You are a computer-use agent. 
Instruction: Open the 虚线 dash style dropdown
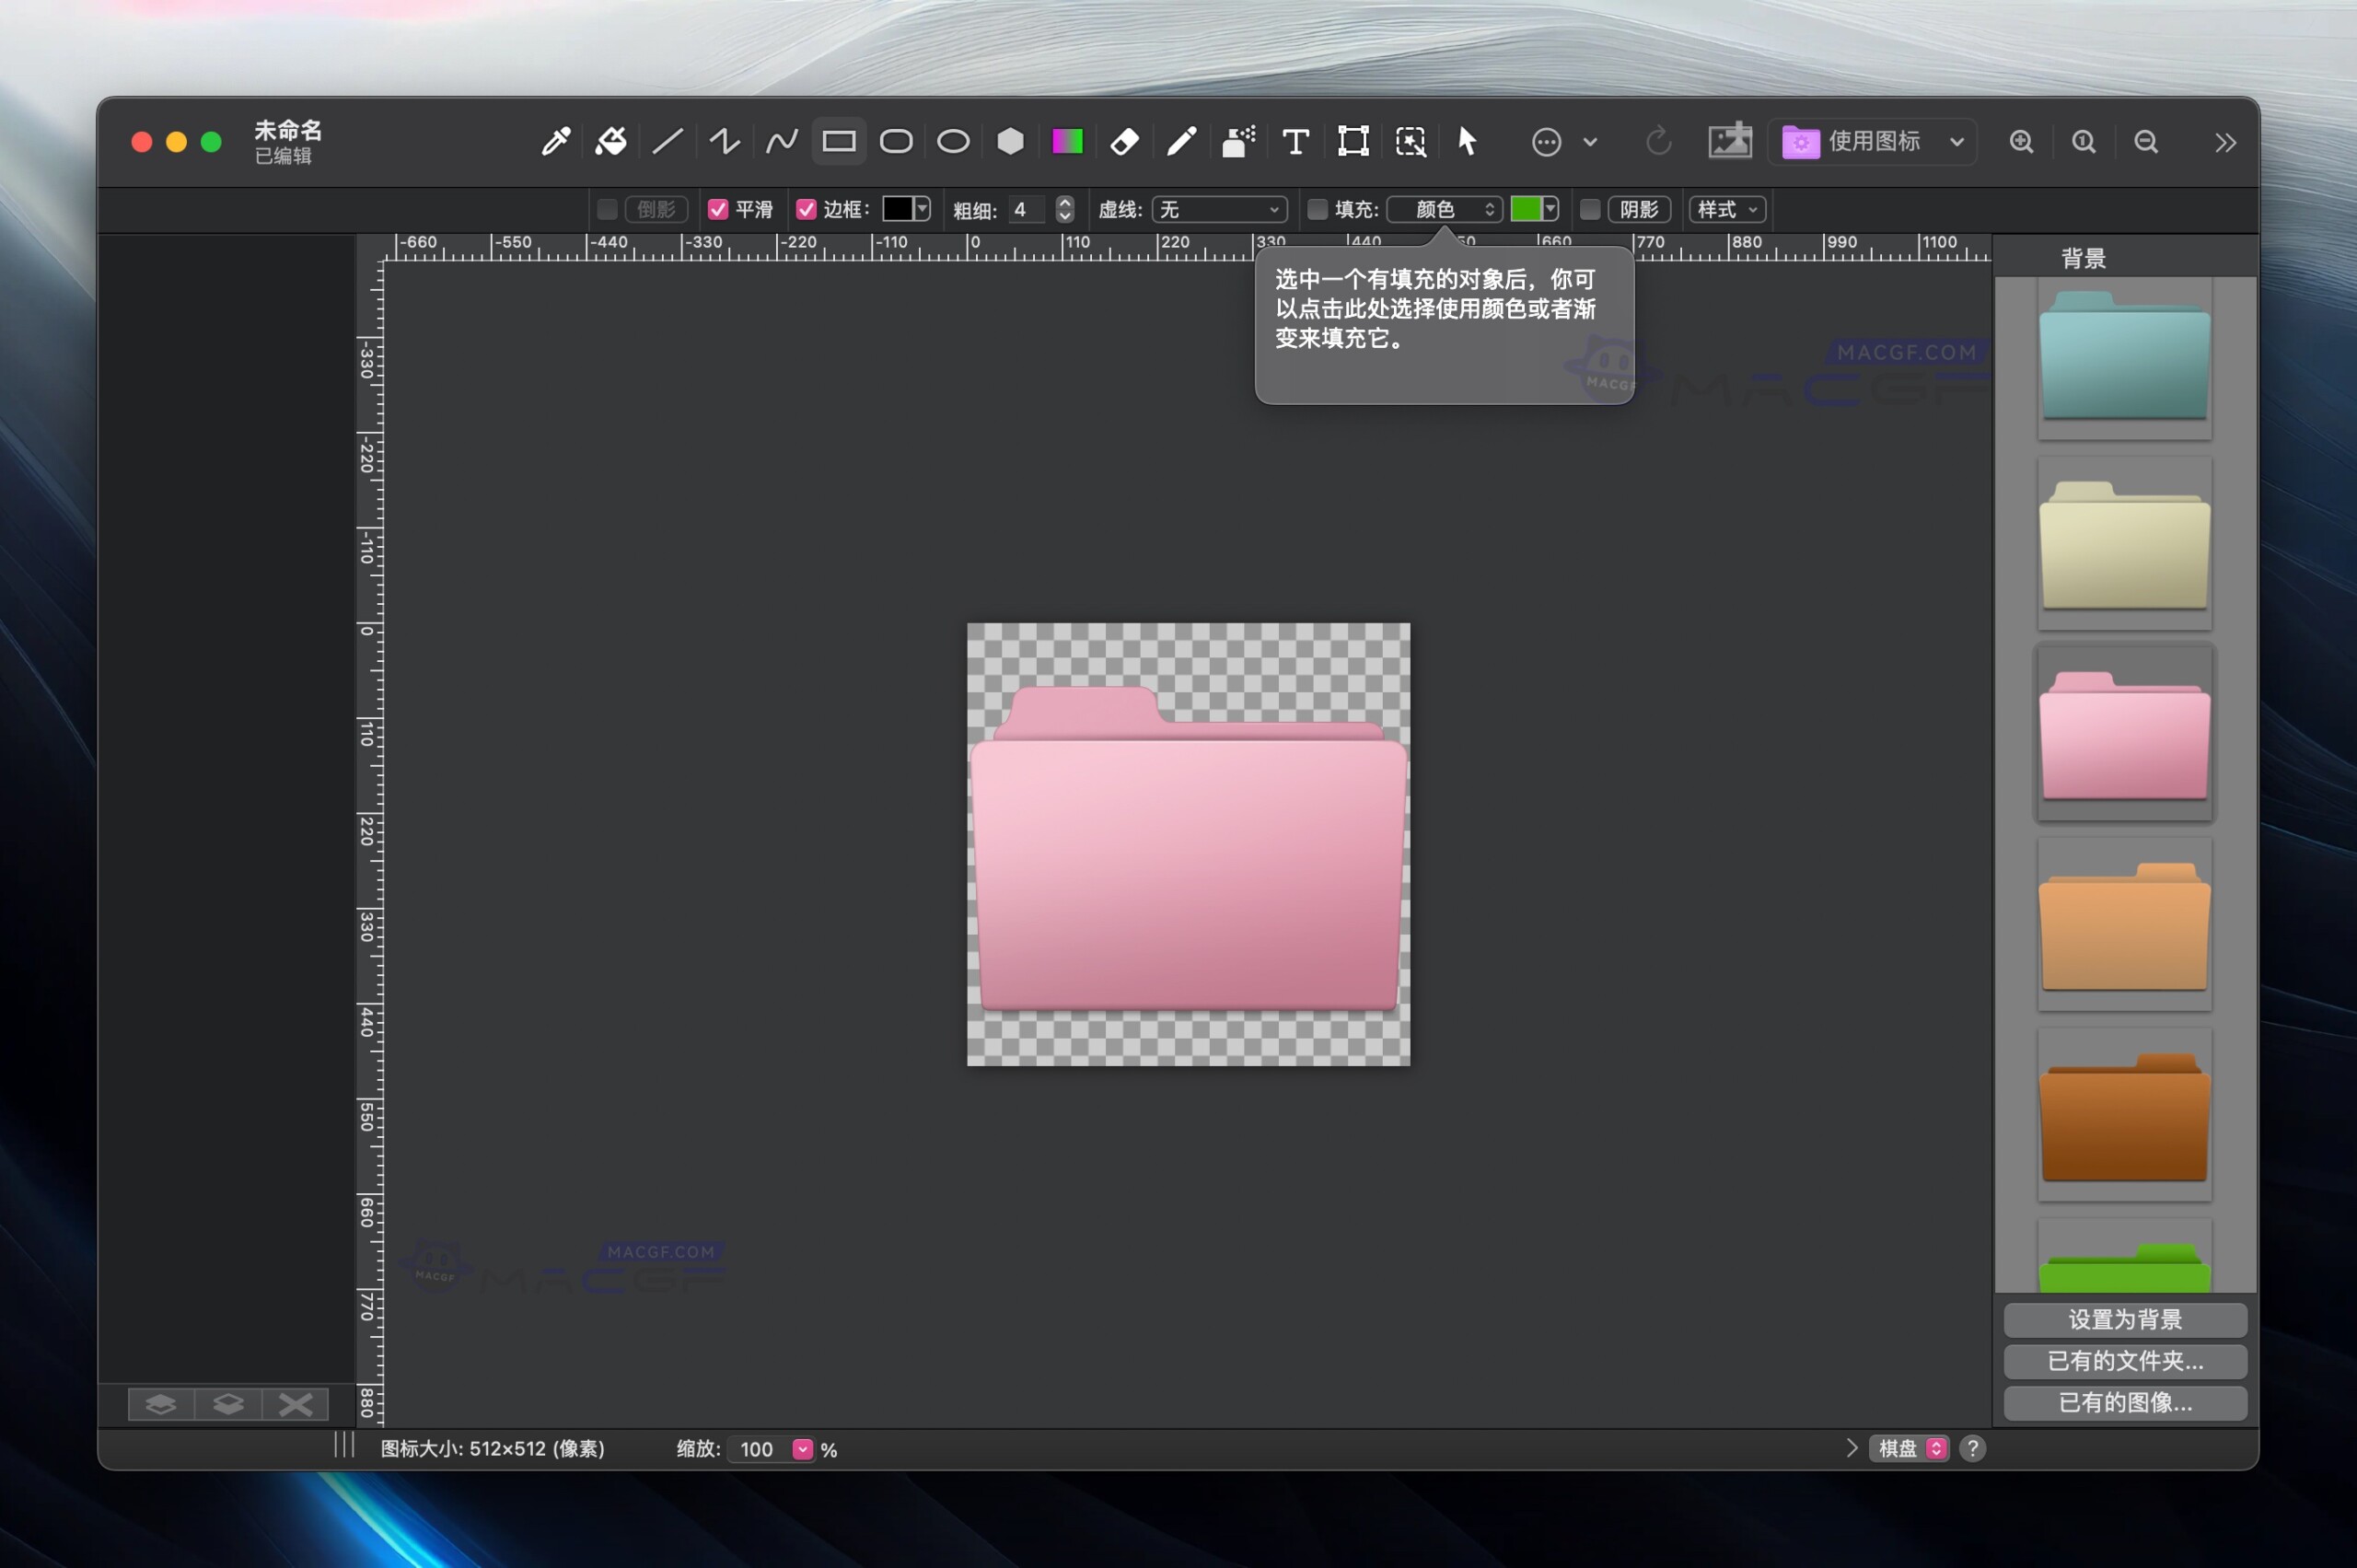pos(1219,209)
